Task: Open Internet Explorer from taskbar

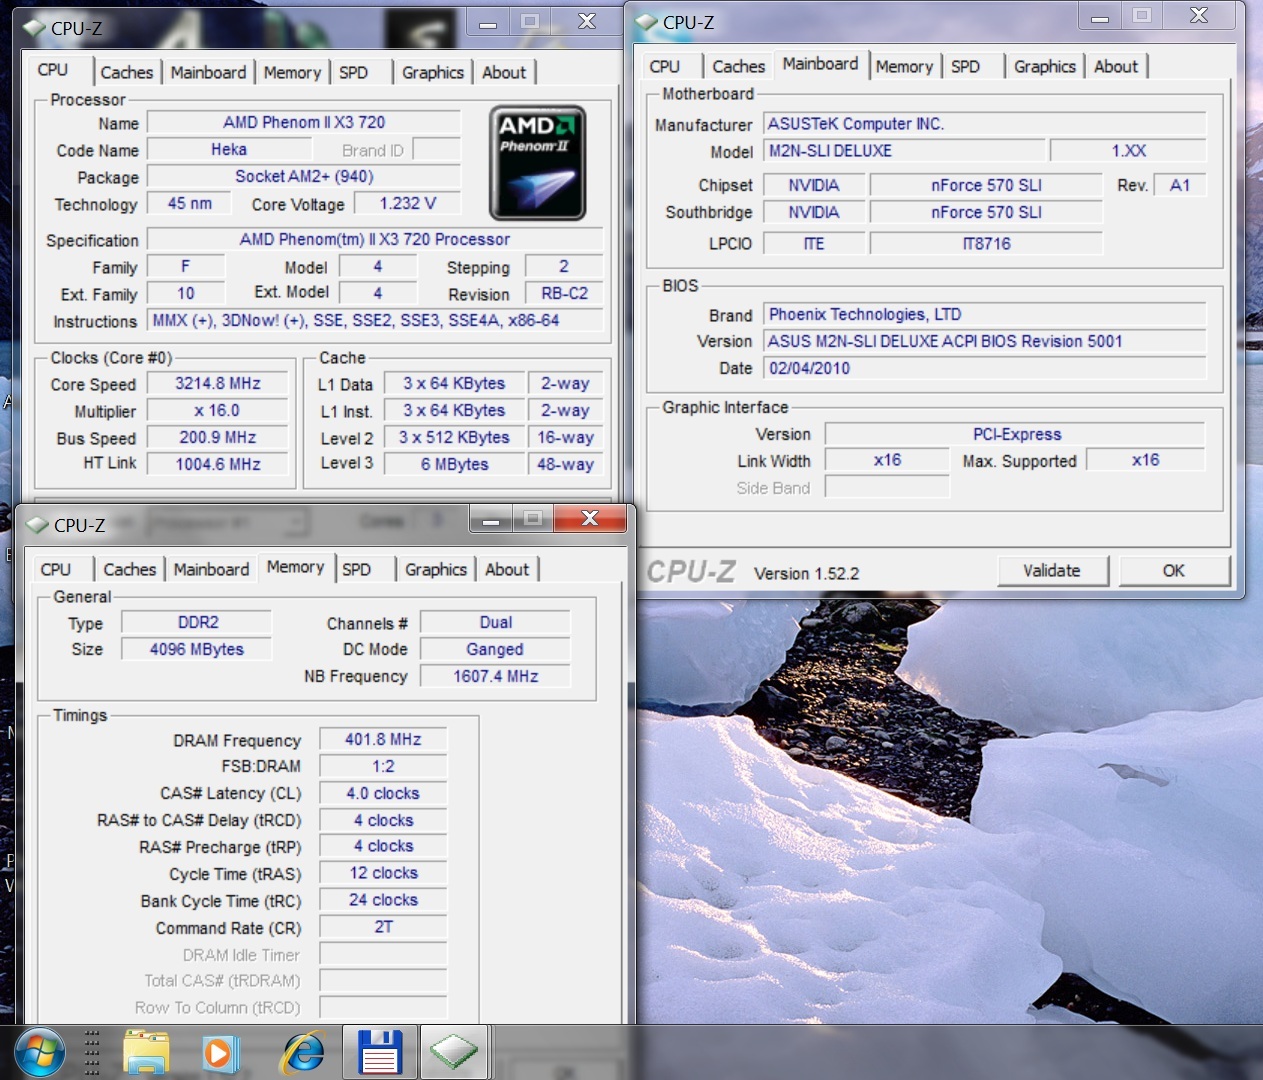Action: pyautogui.click(x=301, y=1053)
